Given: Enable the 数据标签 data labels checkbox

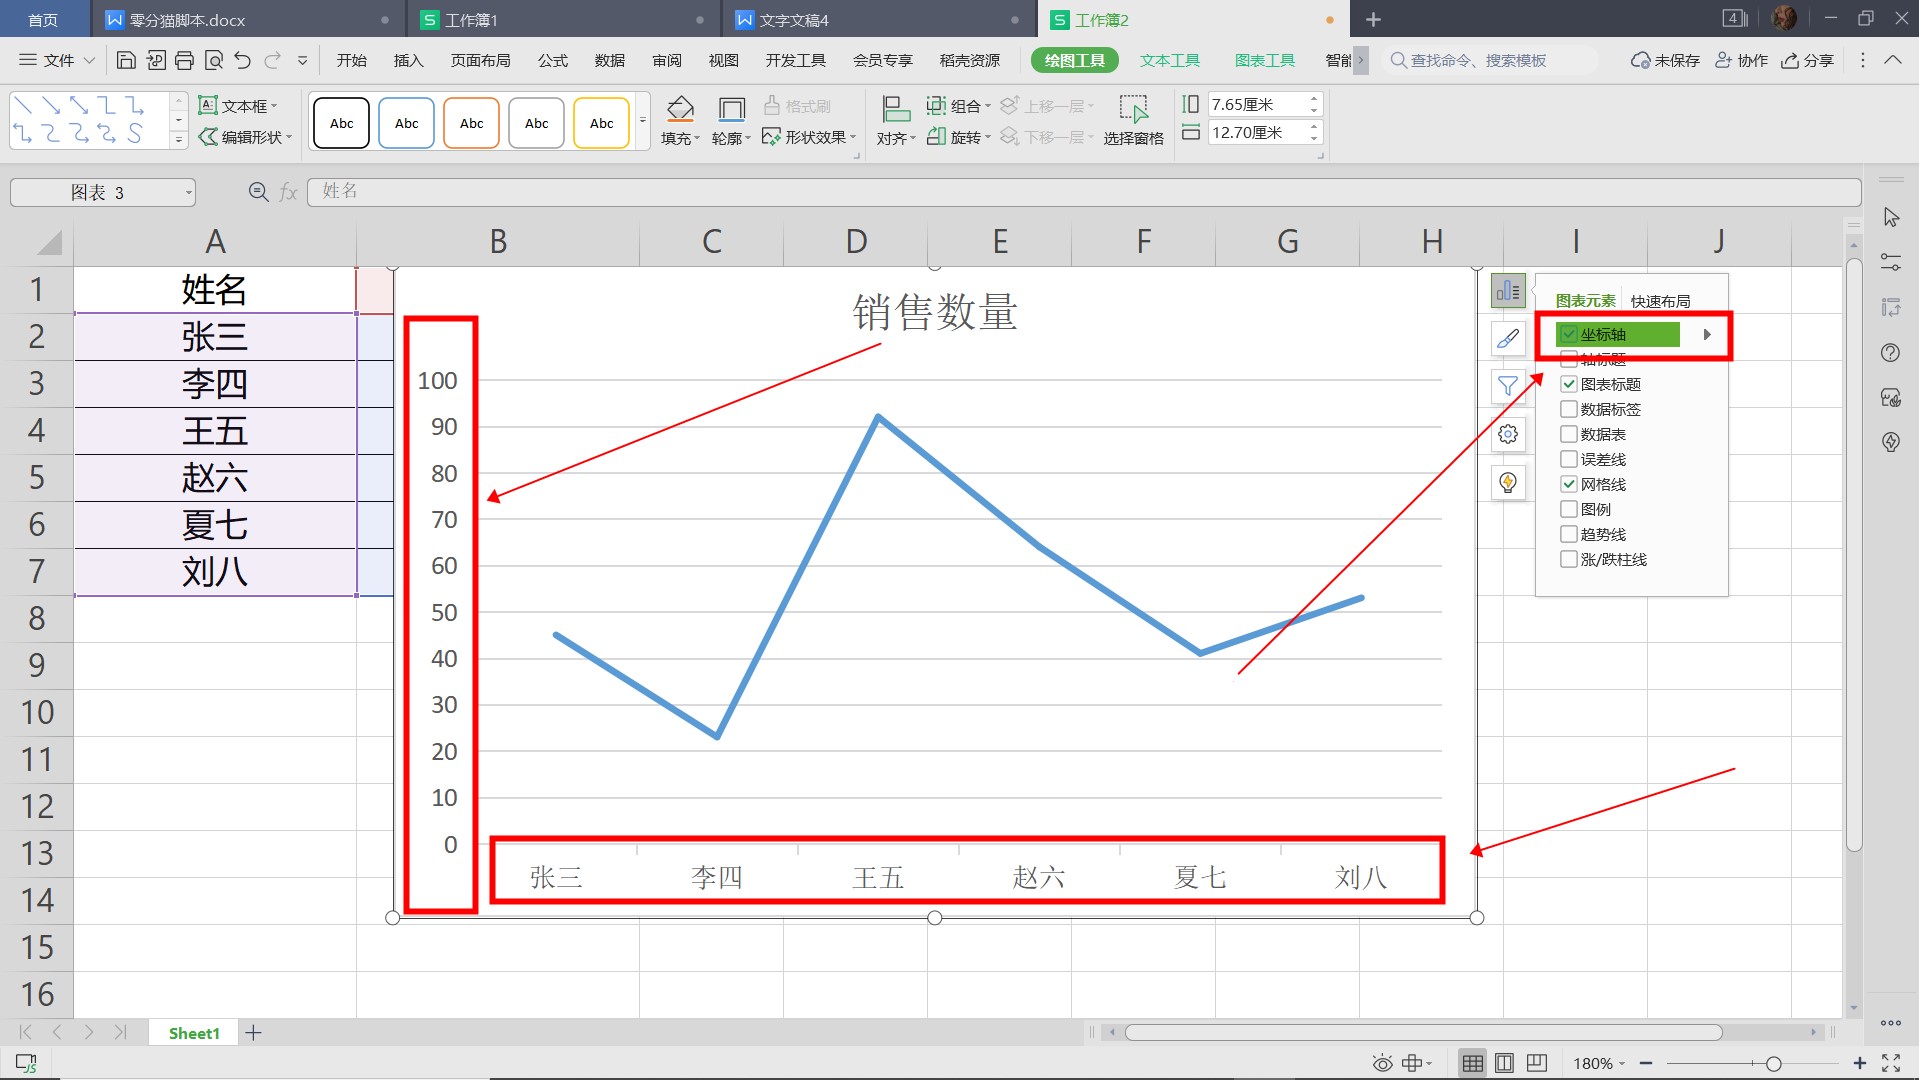Looking at the screenshot, I should 1569,409.
